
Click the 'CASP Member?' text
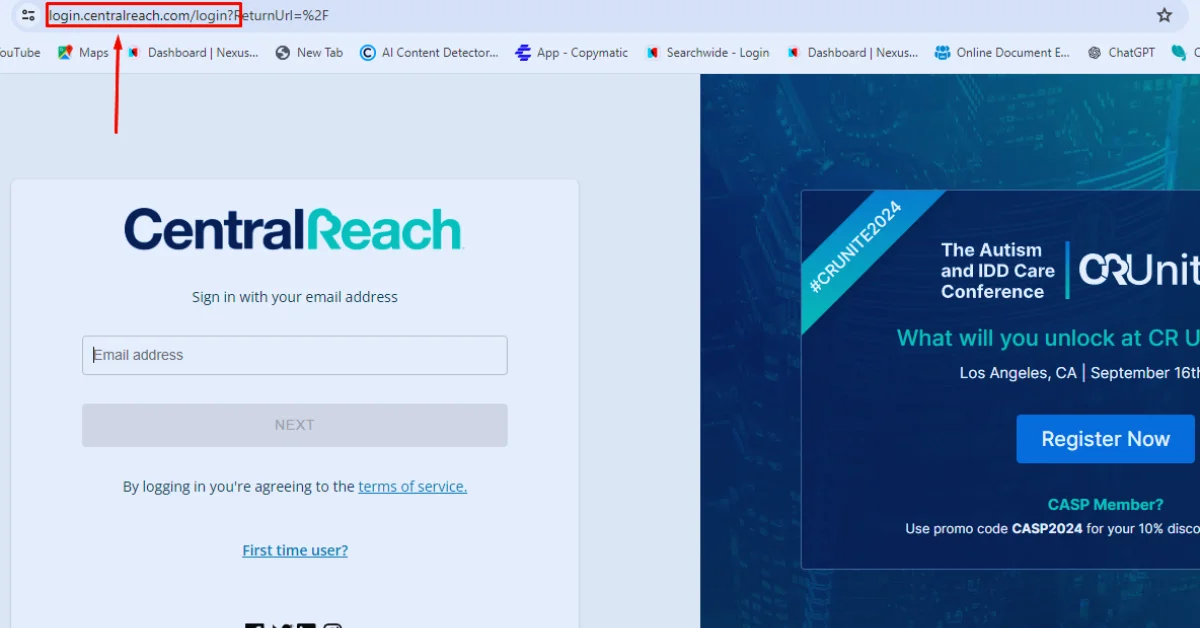[1105, 505]
